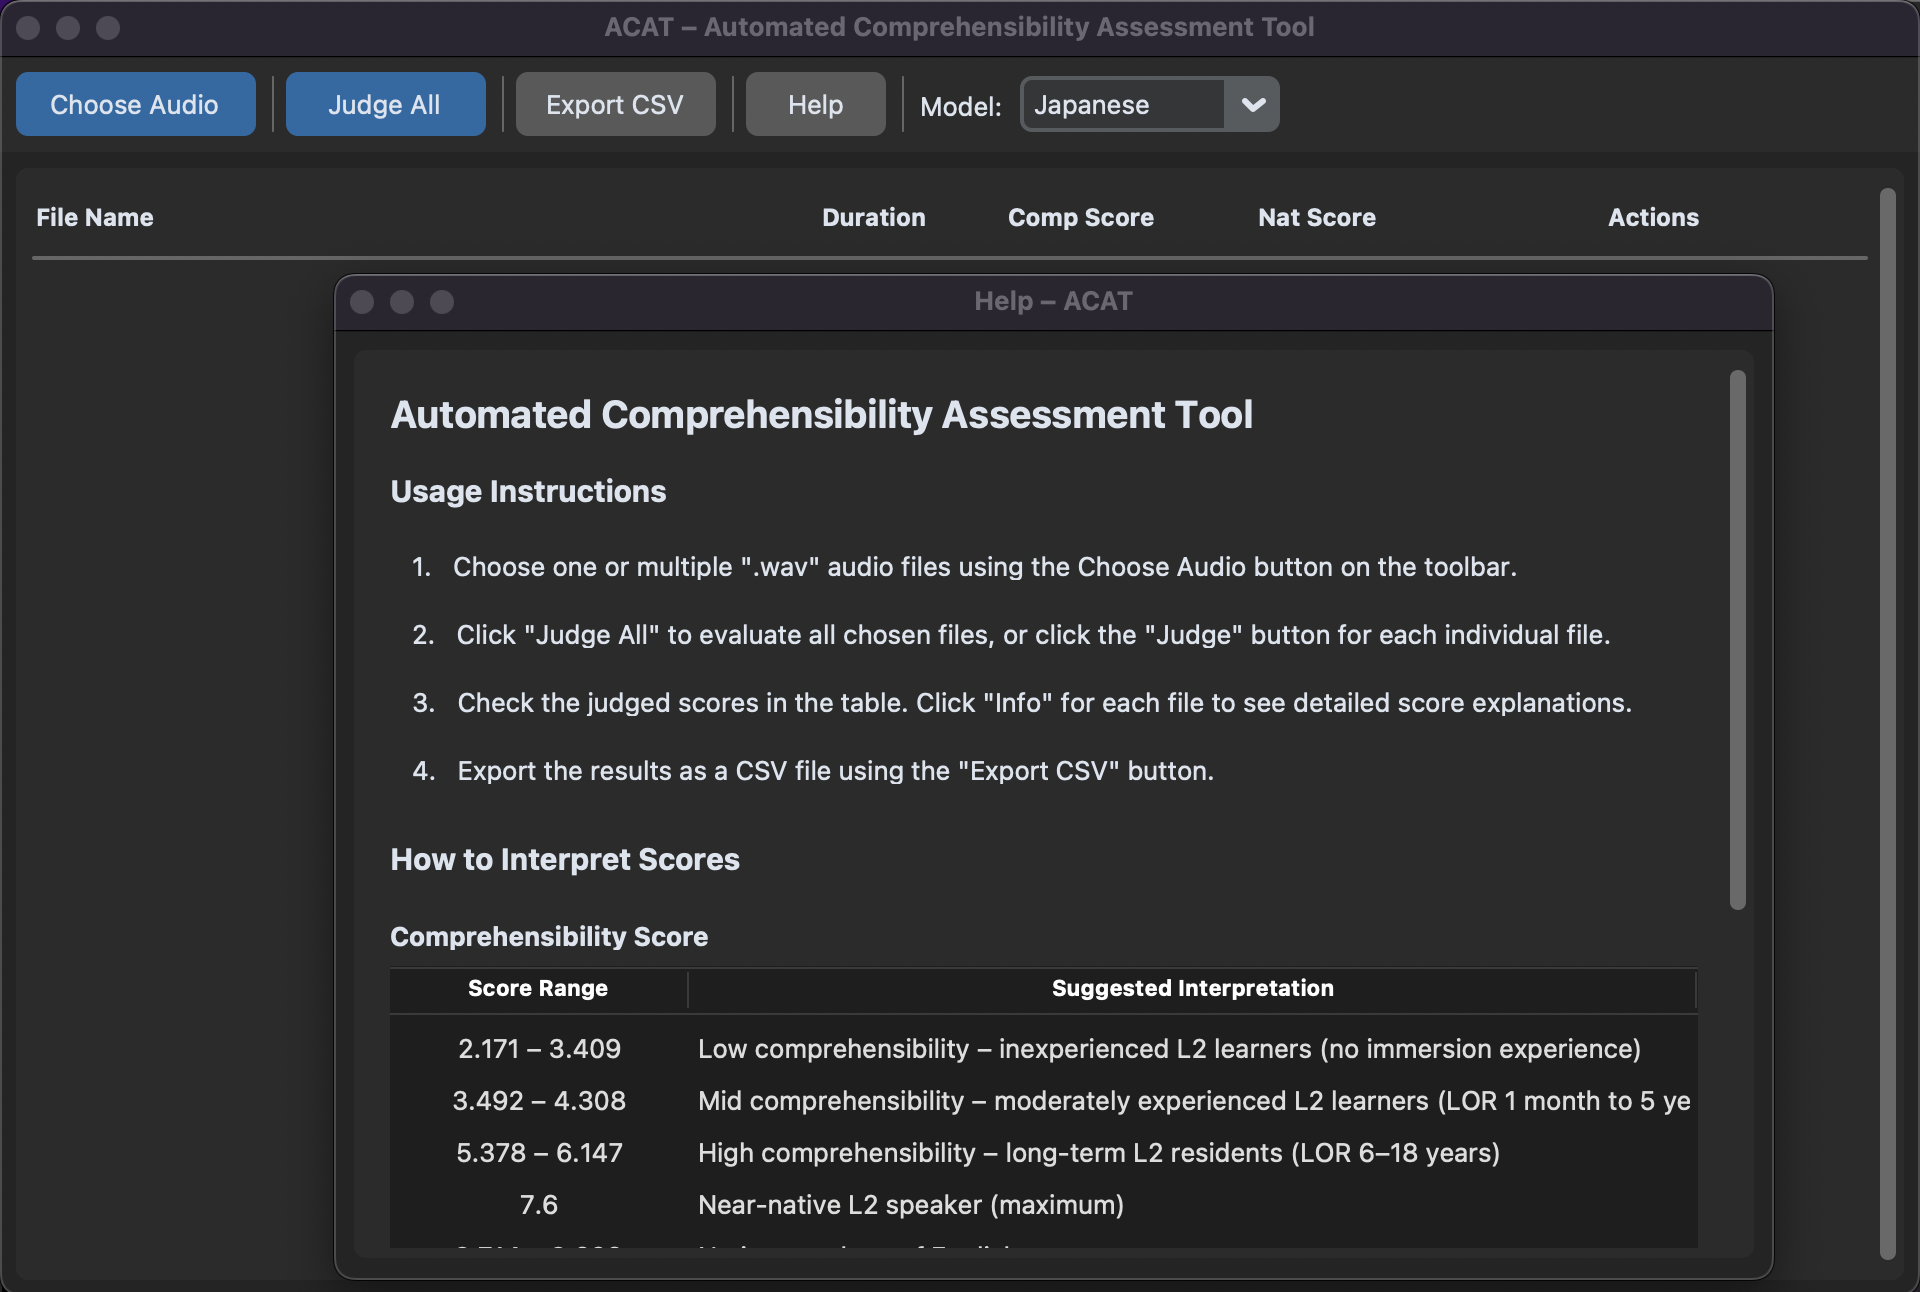Image resolution: width=1920 pixels, height=1292 pixels.
Task: Click the Mid comprehensibility interpretation text
Action: click(x=1194, y=1101)
